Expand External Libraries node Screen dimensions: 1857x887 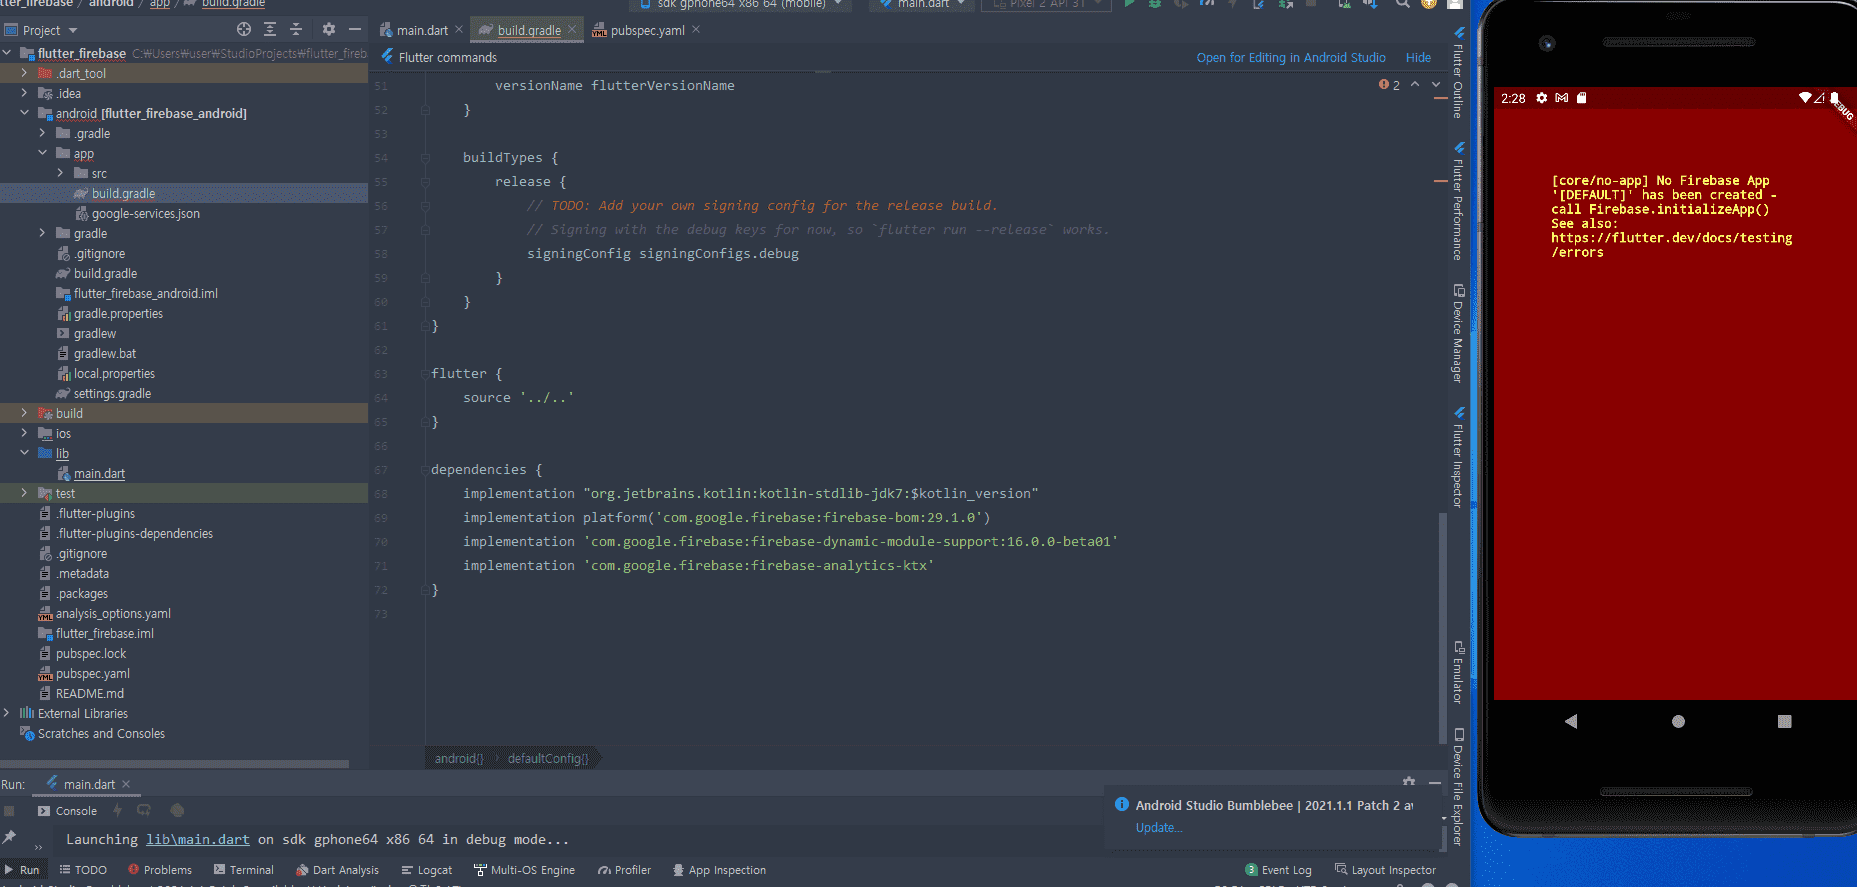coord(8,713)
